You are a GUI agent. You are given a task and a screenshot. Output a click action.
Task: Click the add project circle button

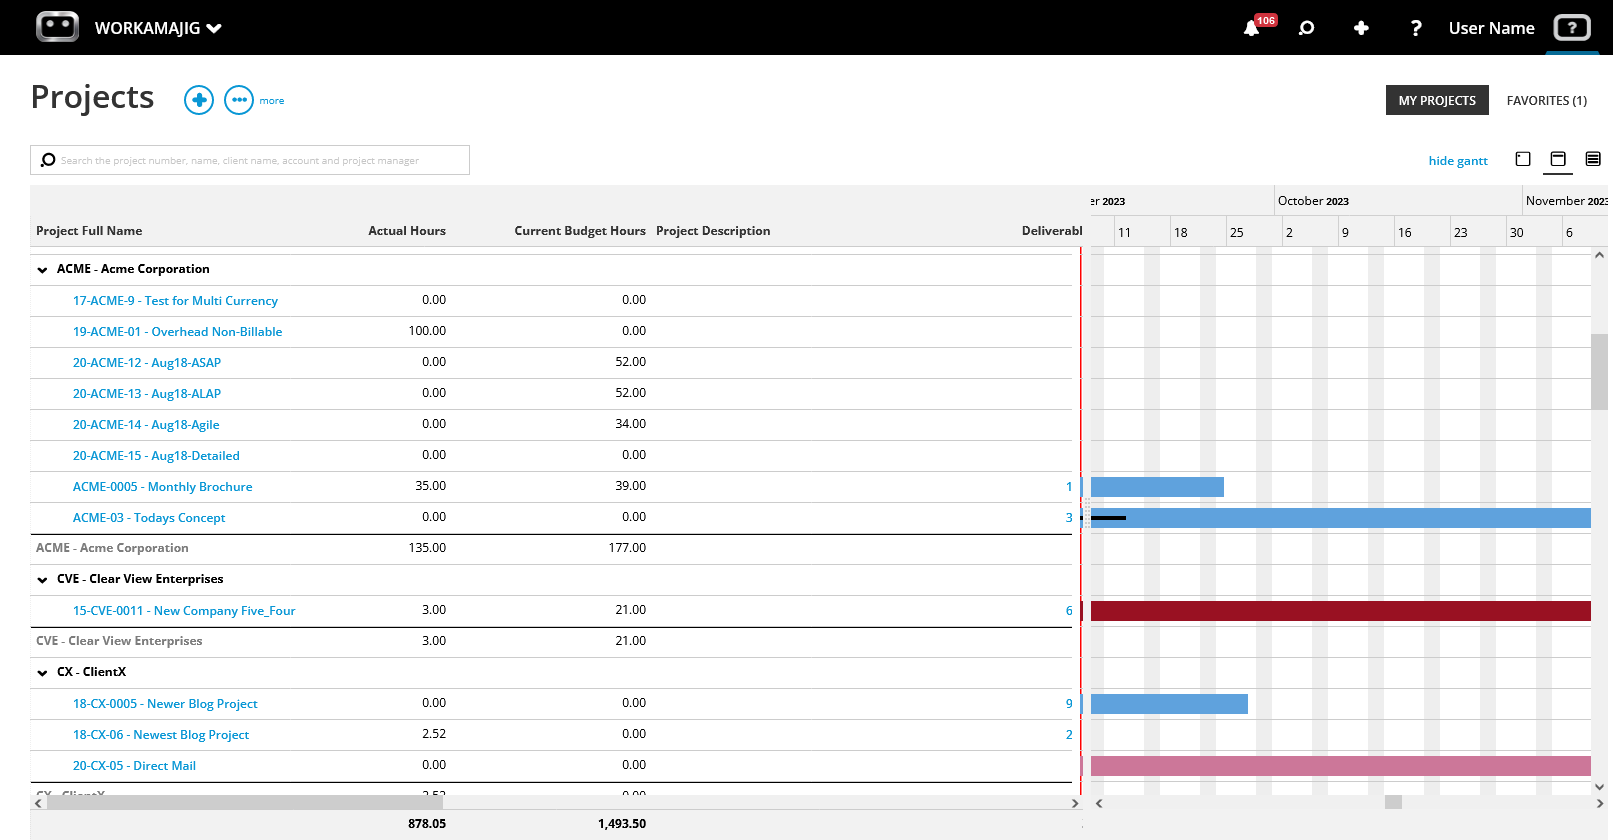pyautogui.click(x=199, y=100)
